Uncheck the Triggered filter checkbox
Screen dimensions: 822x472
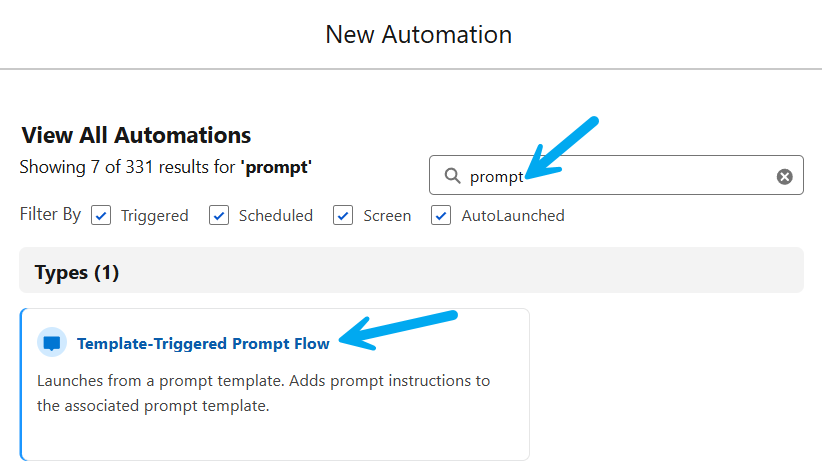click(101, 215)
